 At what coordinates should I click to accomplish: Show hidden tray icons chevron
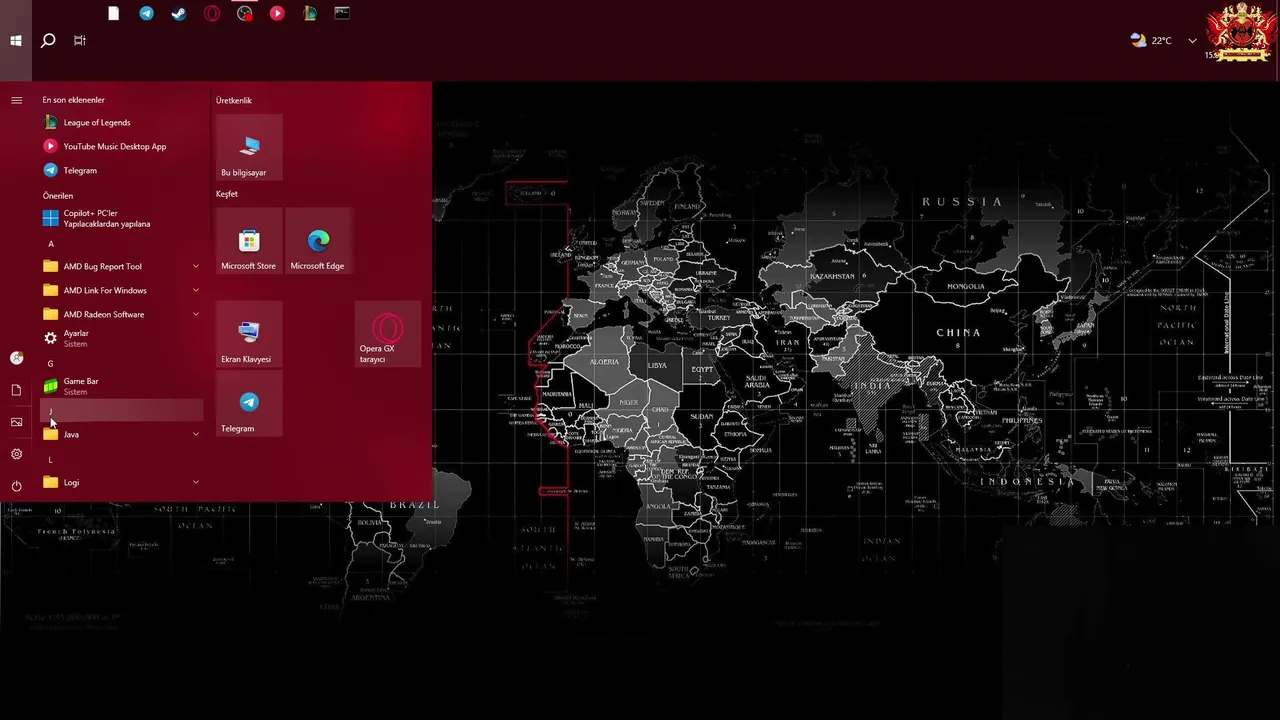1192,41
